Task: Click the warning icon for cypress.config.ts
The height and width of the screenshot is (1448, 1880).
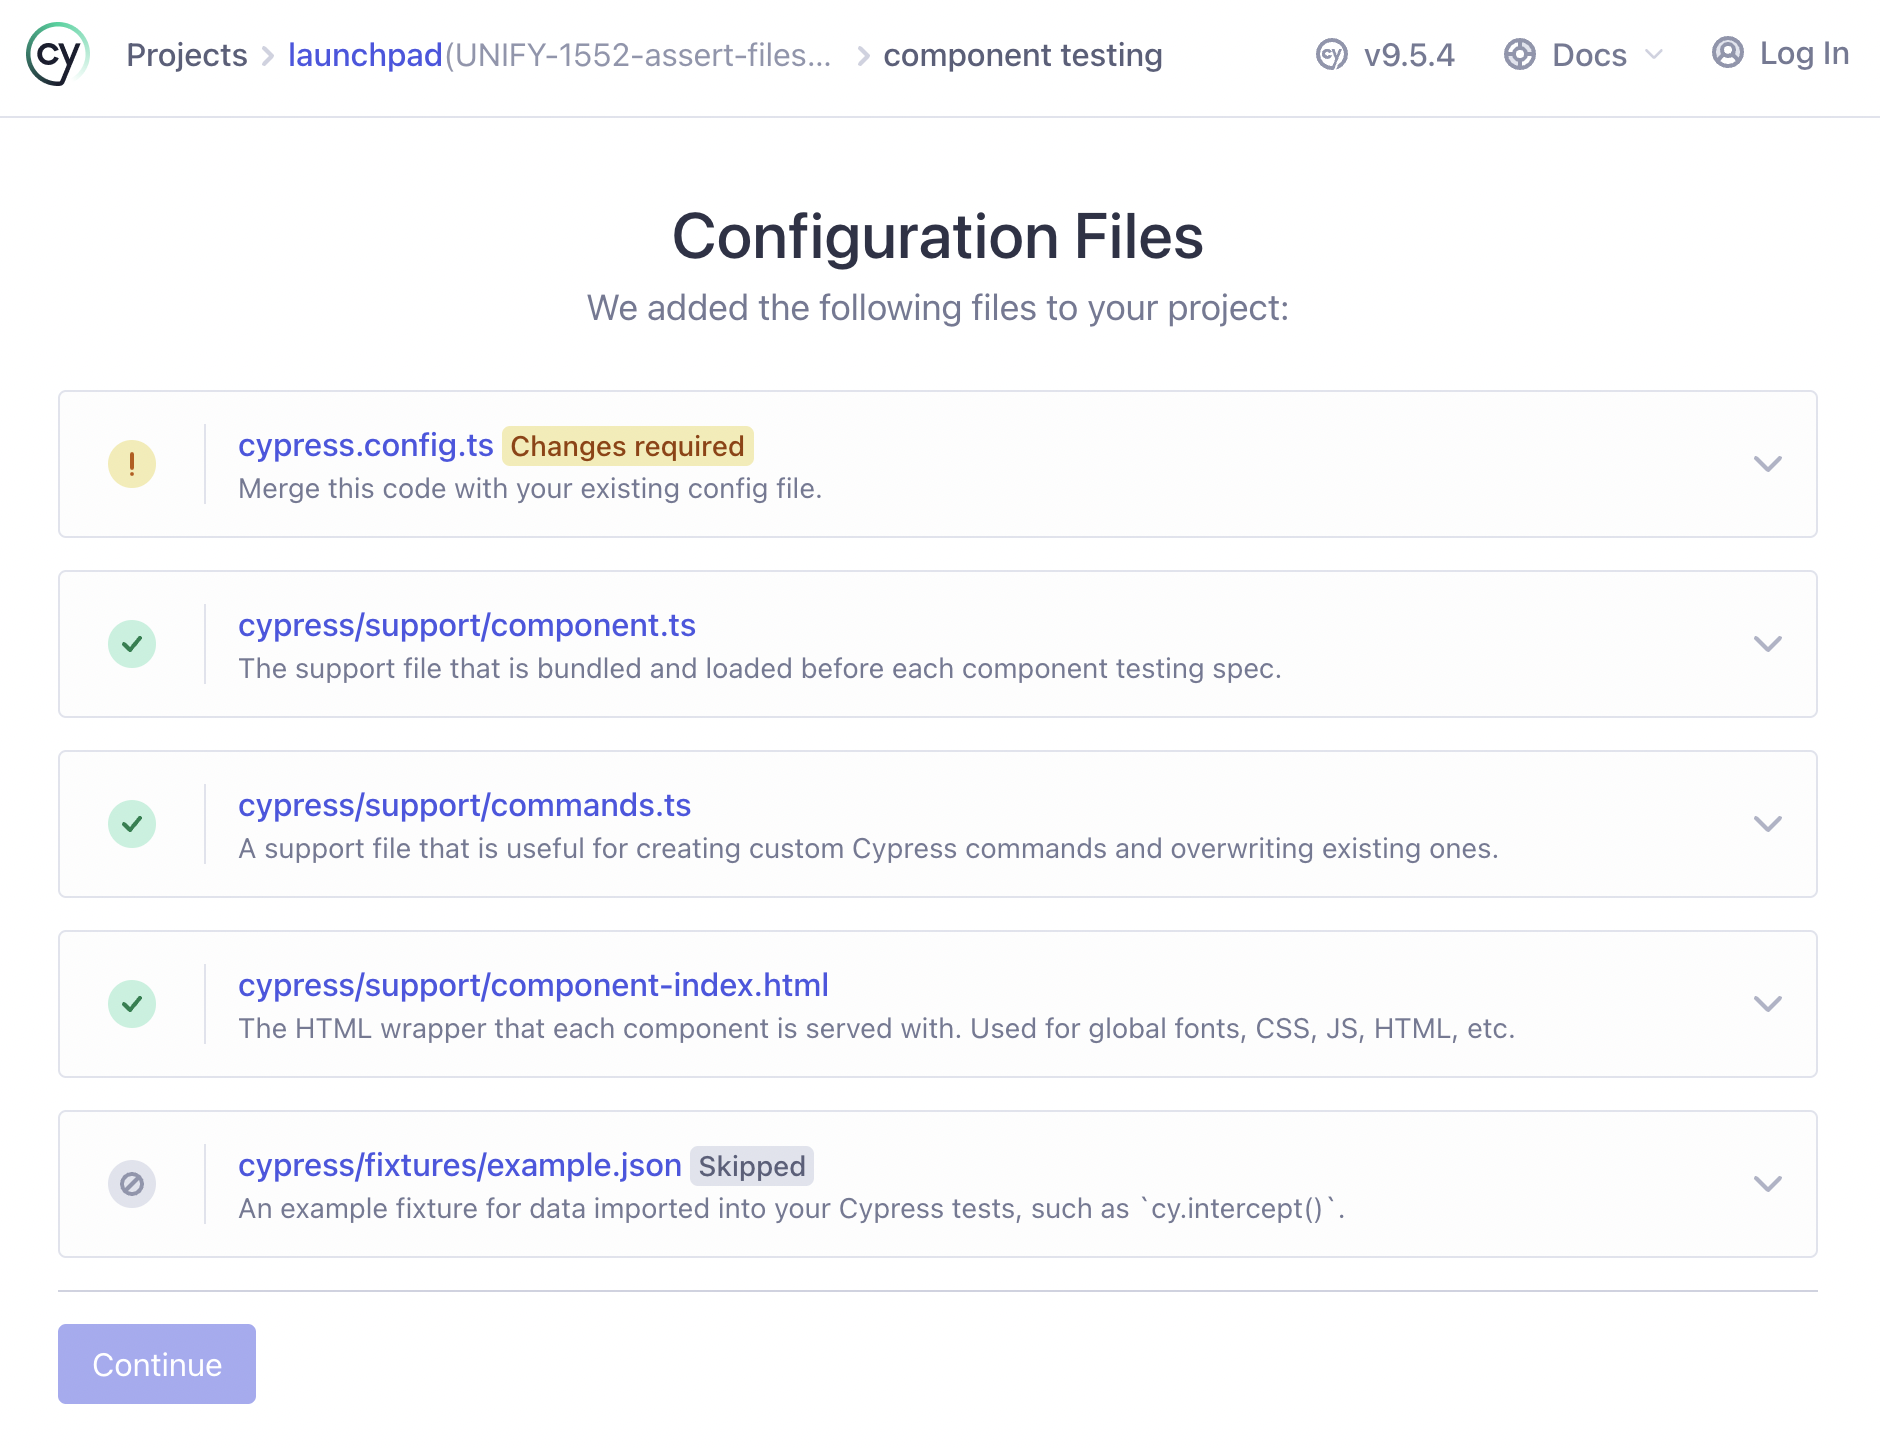Action: click(x=132, y=464)
